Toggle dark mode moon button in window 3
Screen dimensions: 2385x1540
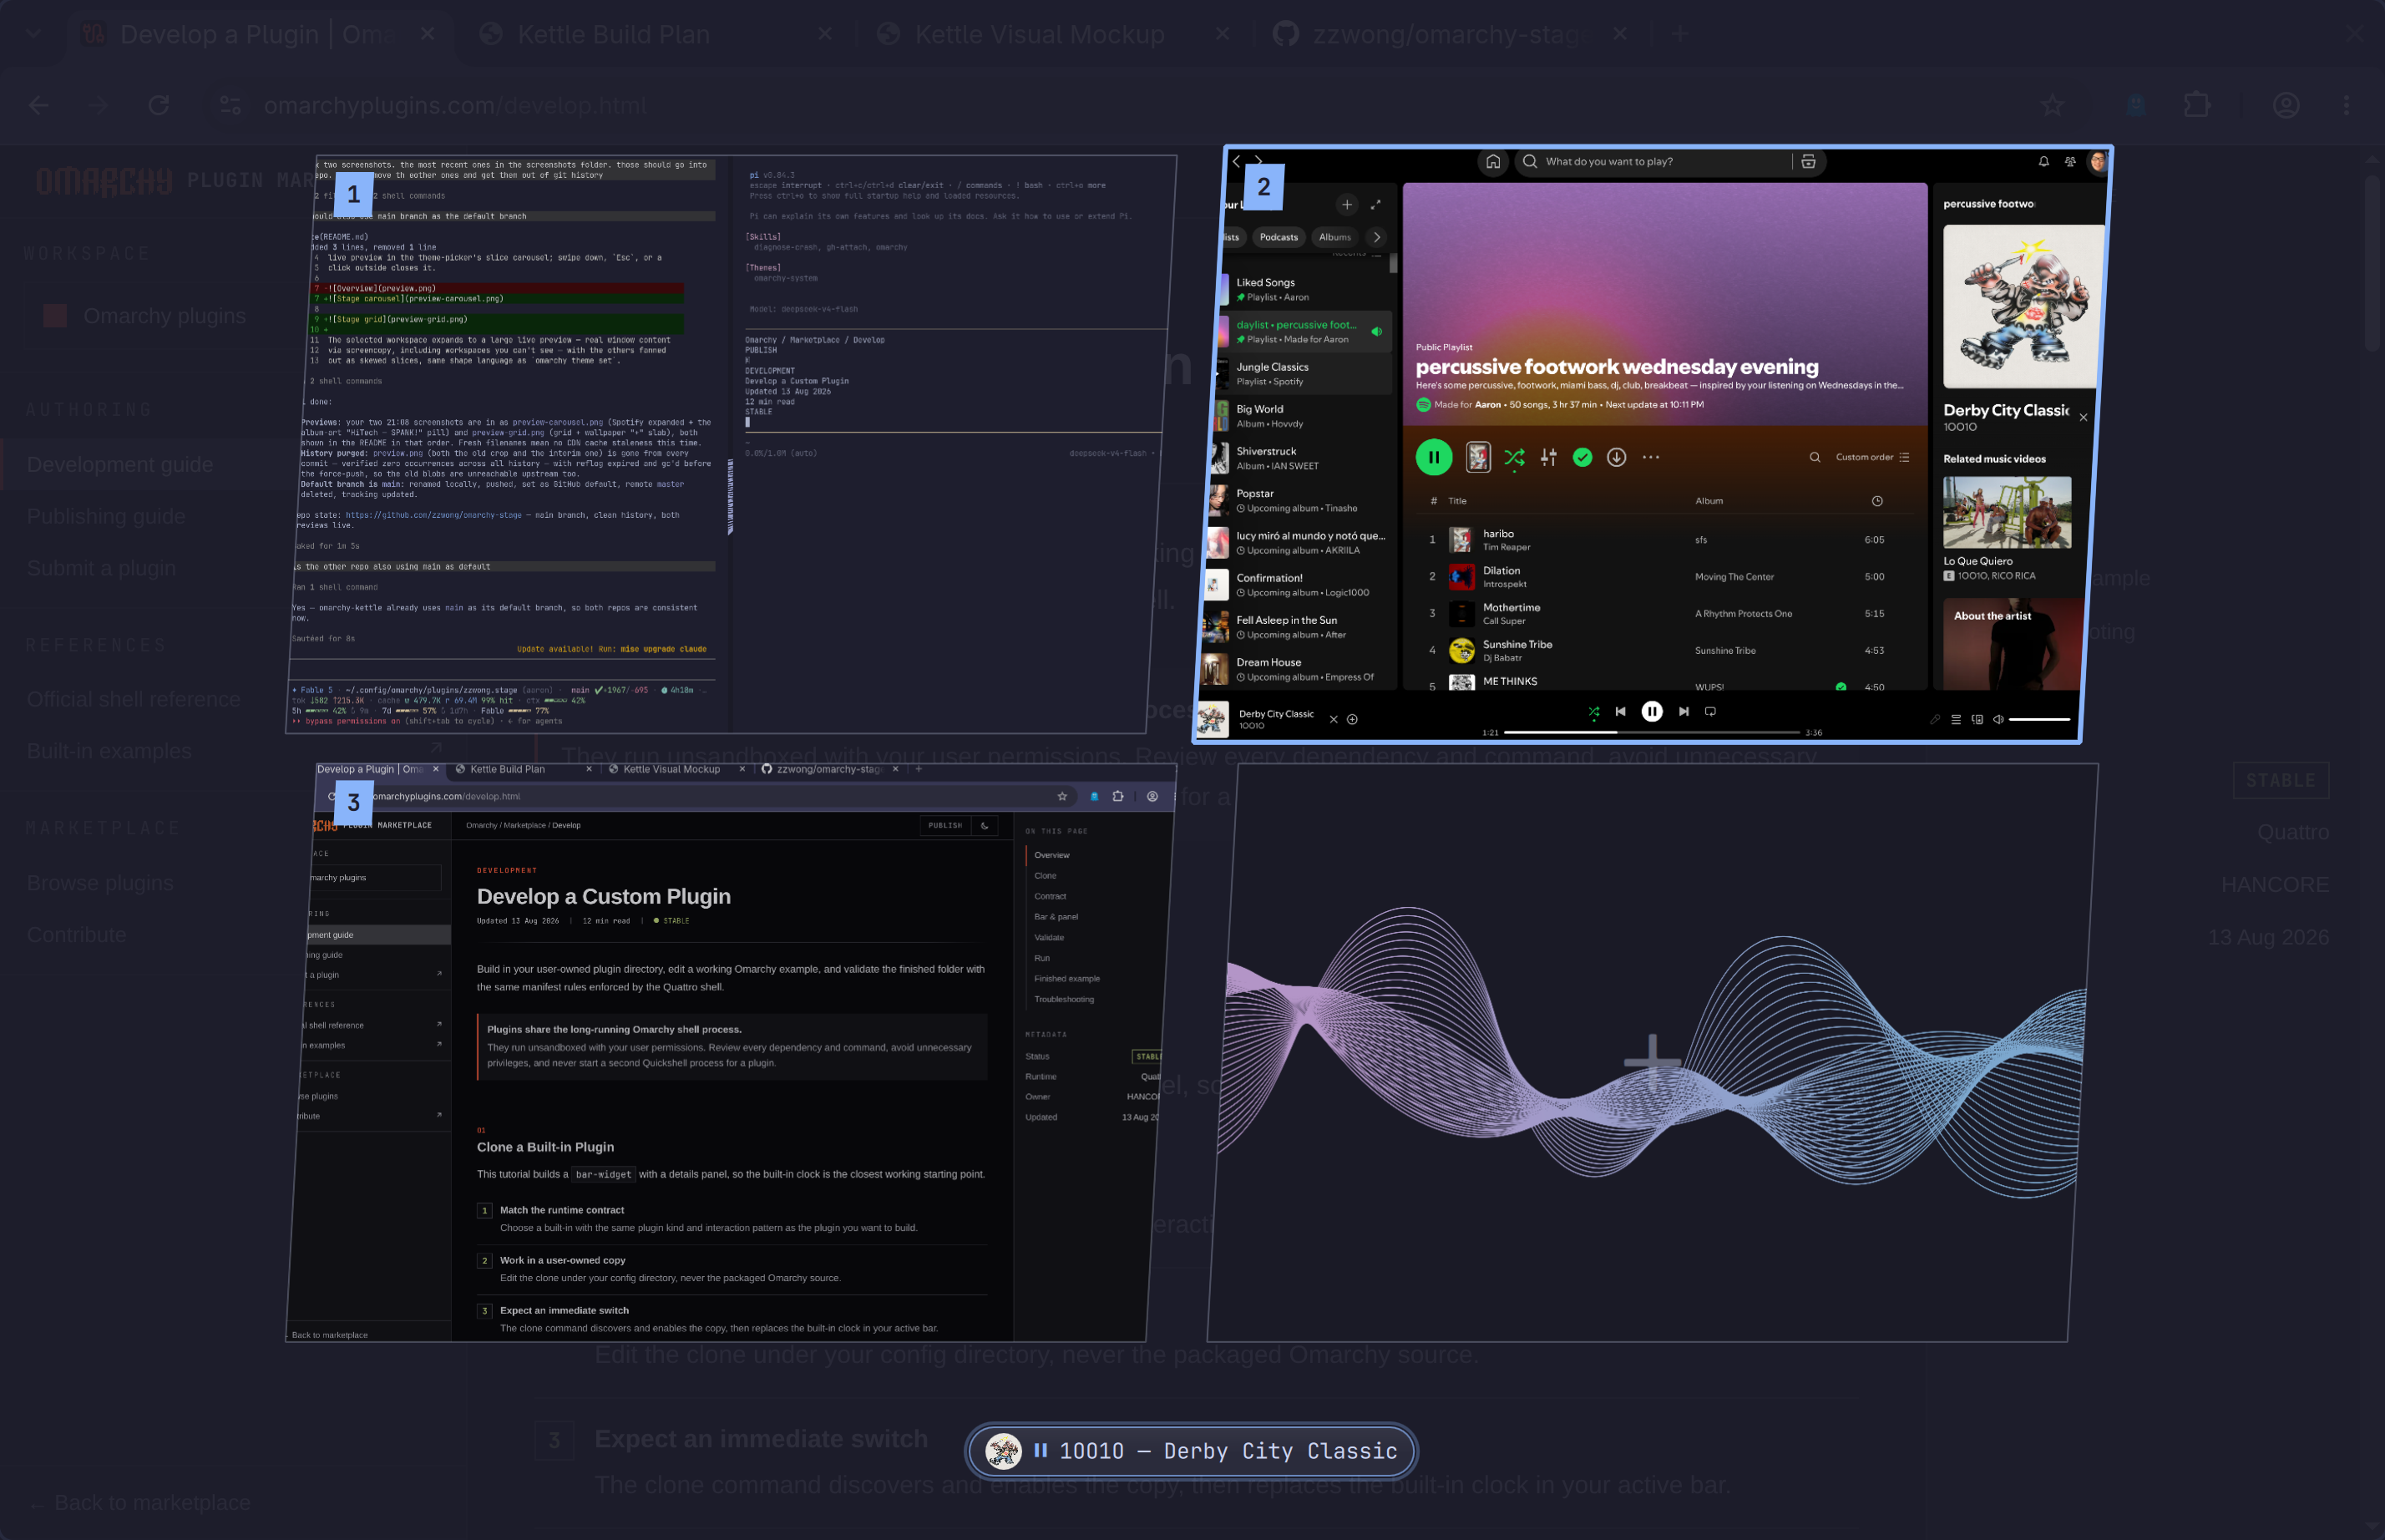coord(984,825)
